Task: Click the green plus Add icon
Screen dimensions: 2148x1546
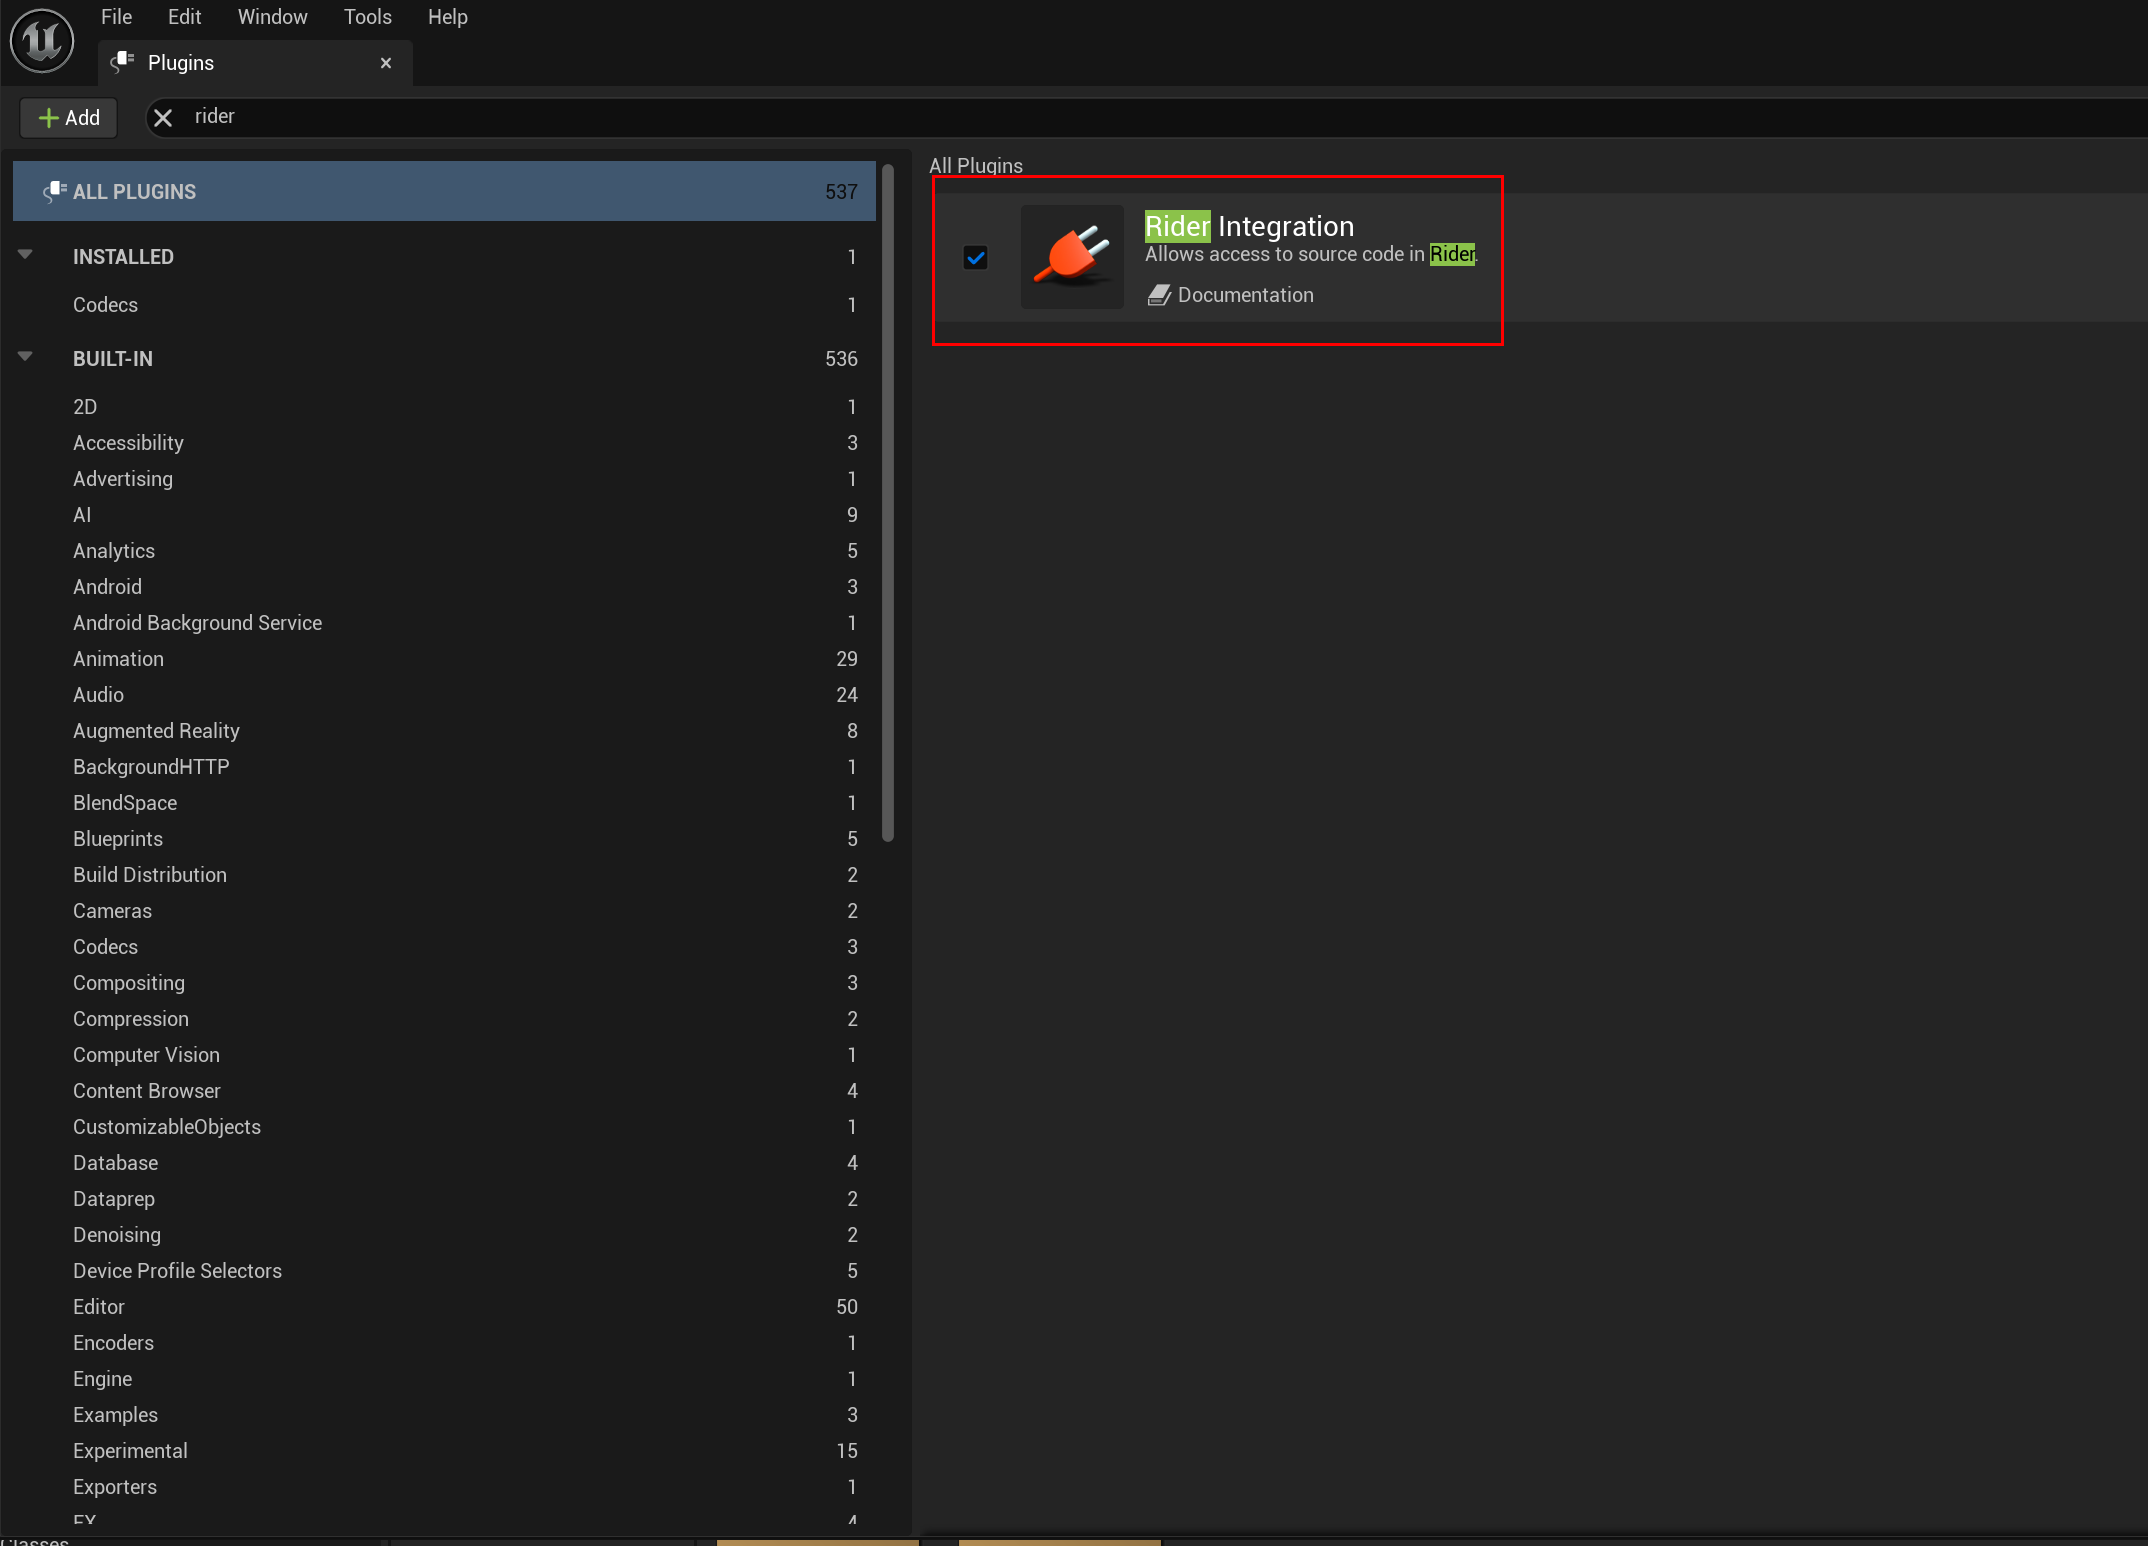Action: pos(48,118)
